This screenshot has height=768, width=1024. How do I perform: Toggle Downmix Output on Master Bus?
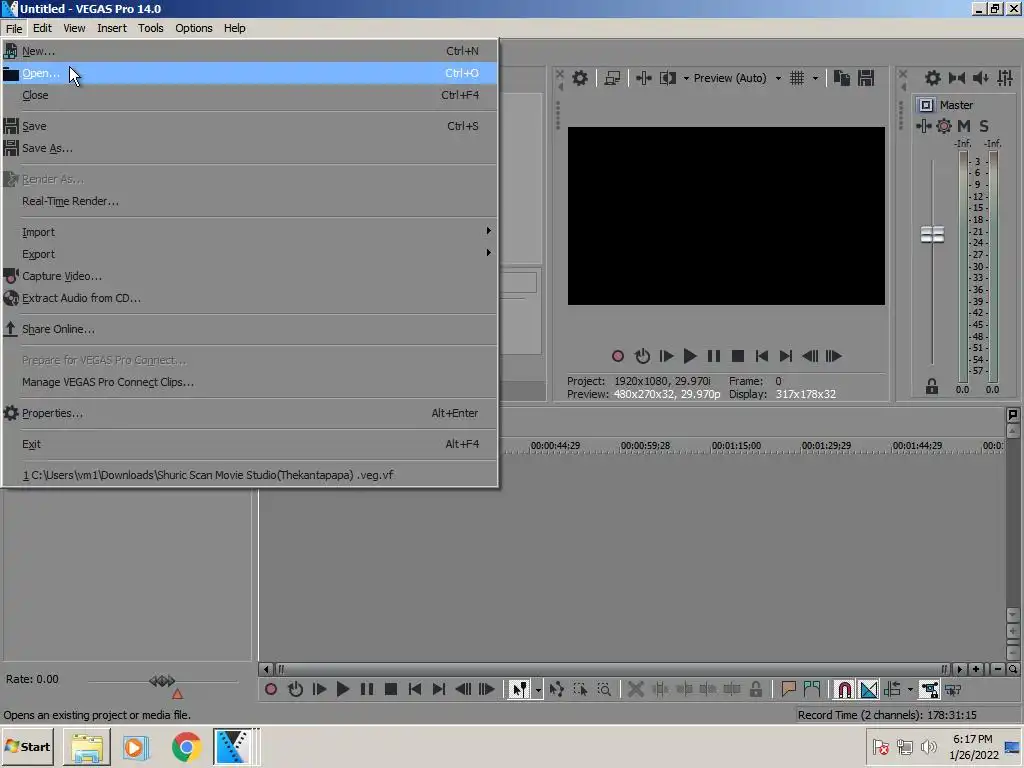coord(957,78)
